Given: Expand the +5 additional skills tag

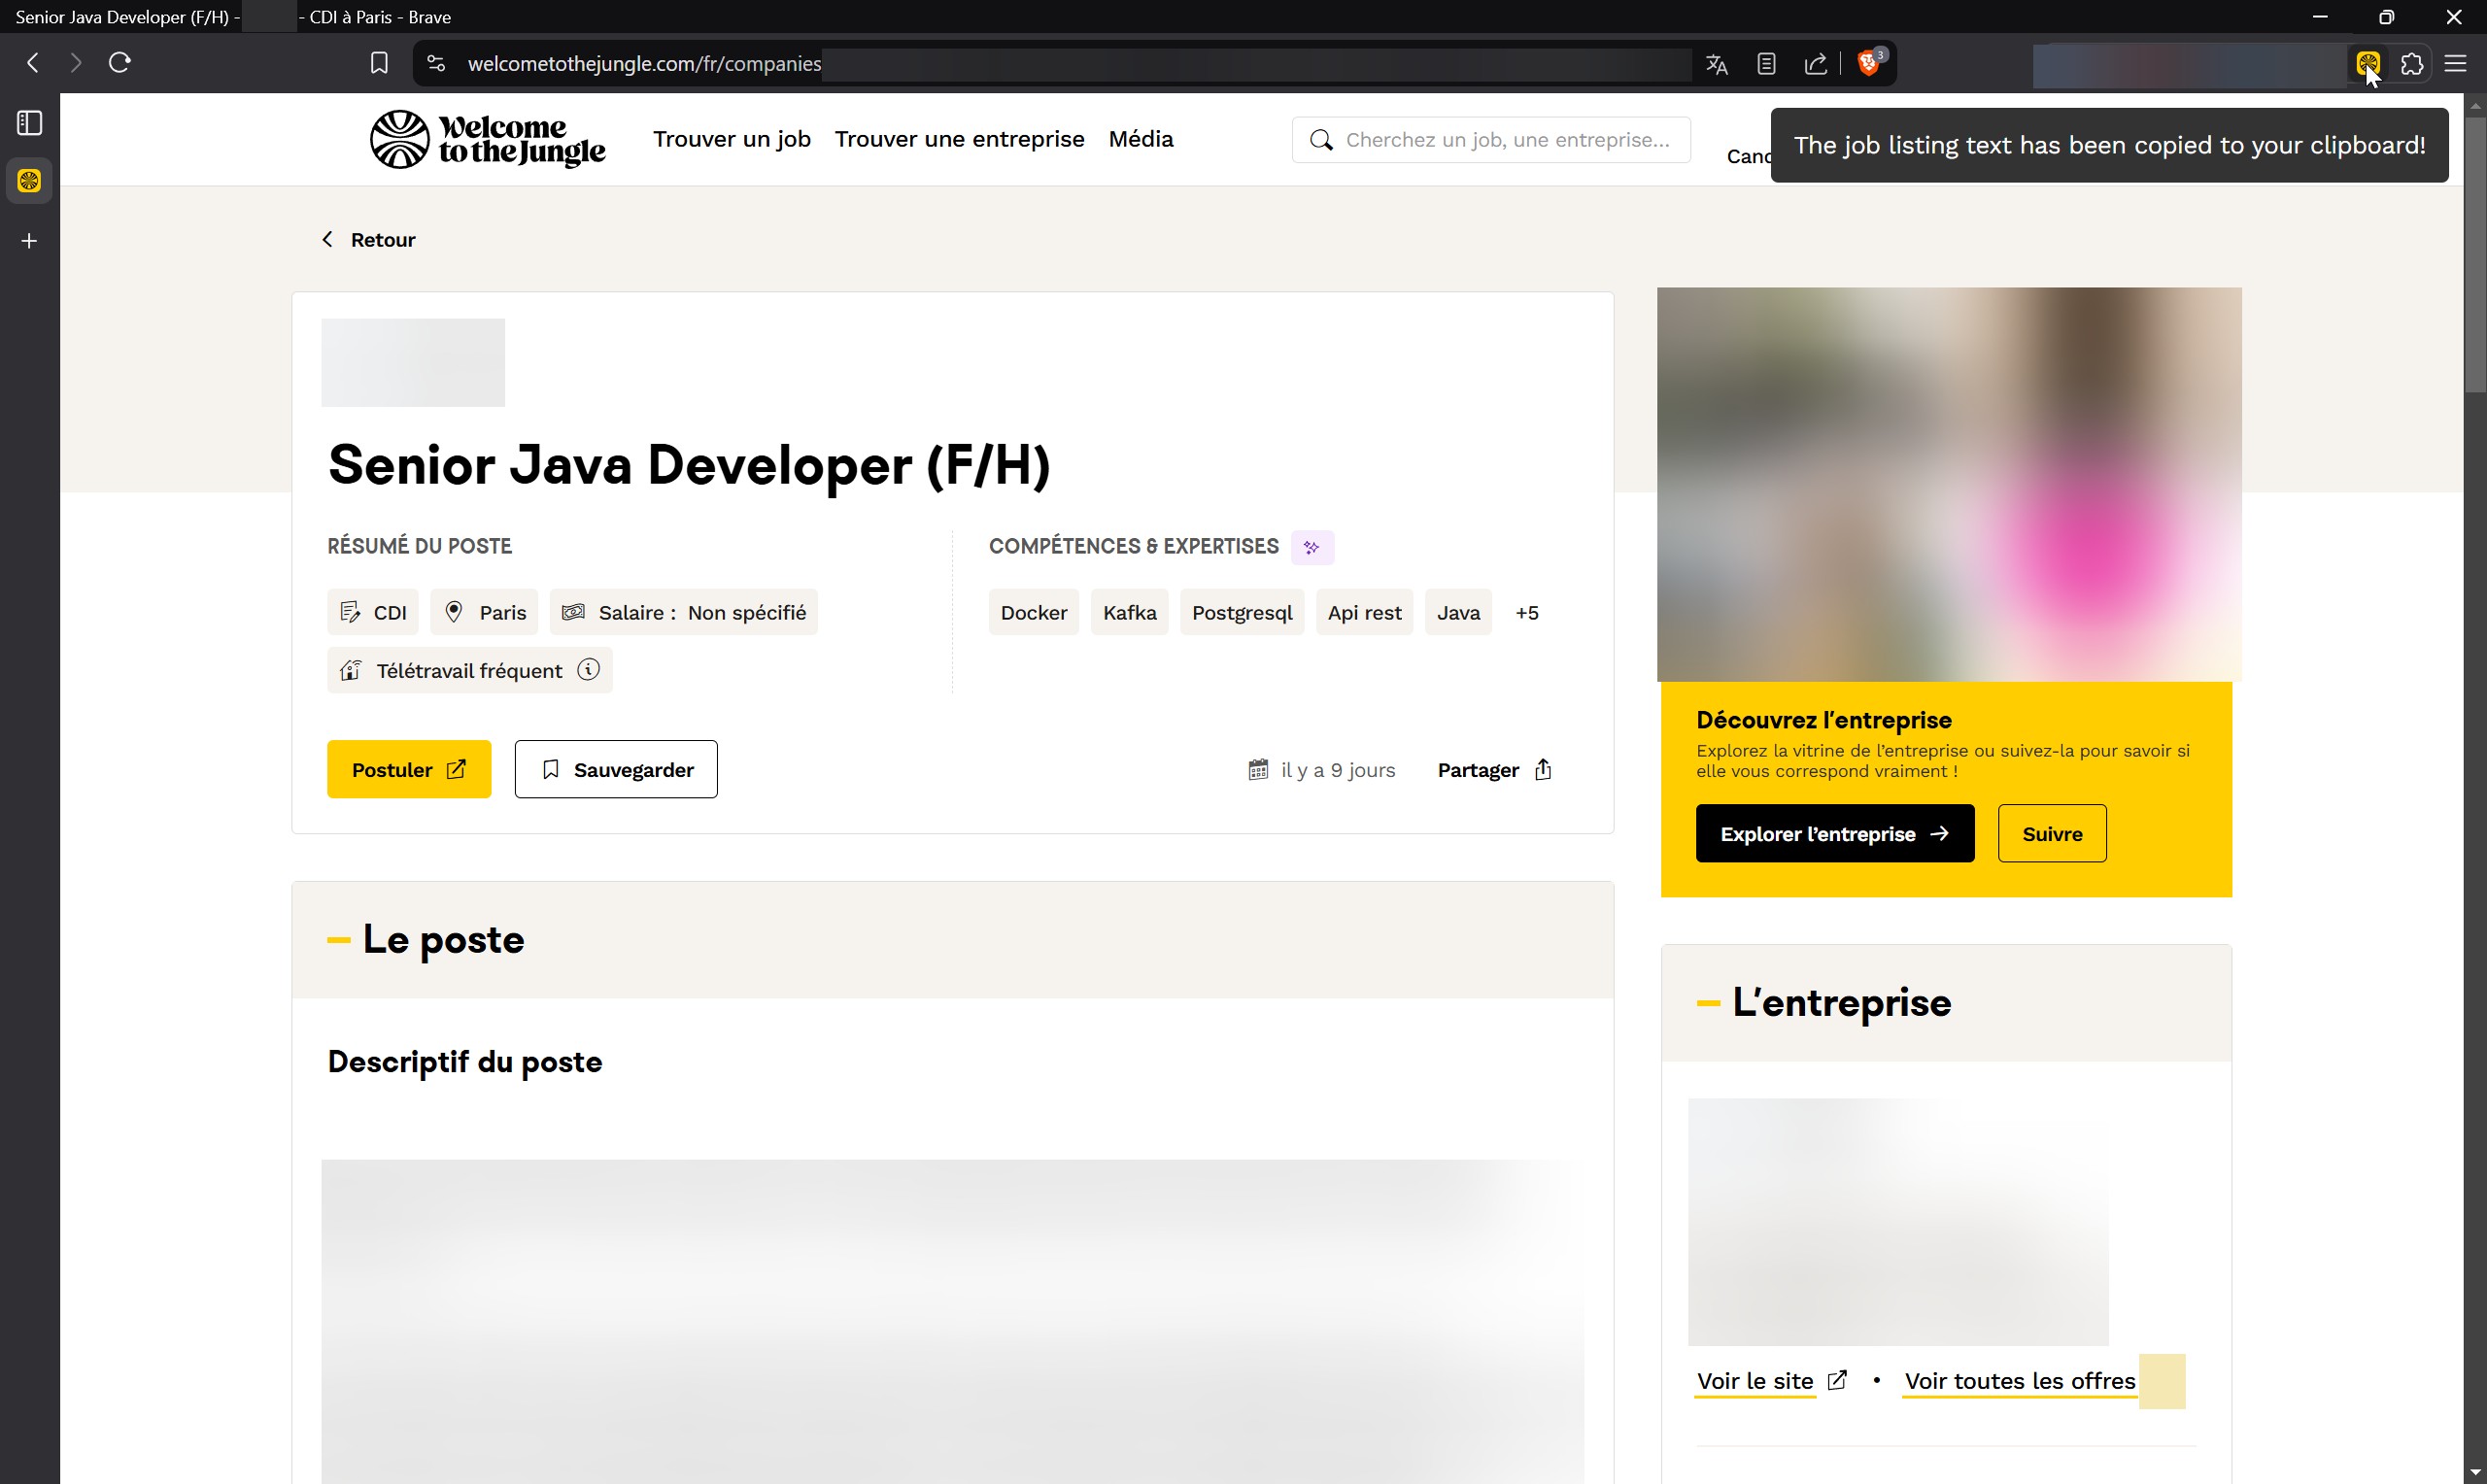Looking at the screenshot, I should point(1527,613).
